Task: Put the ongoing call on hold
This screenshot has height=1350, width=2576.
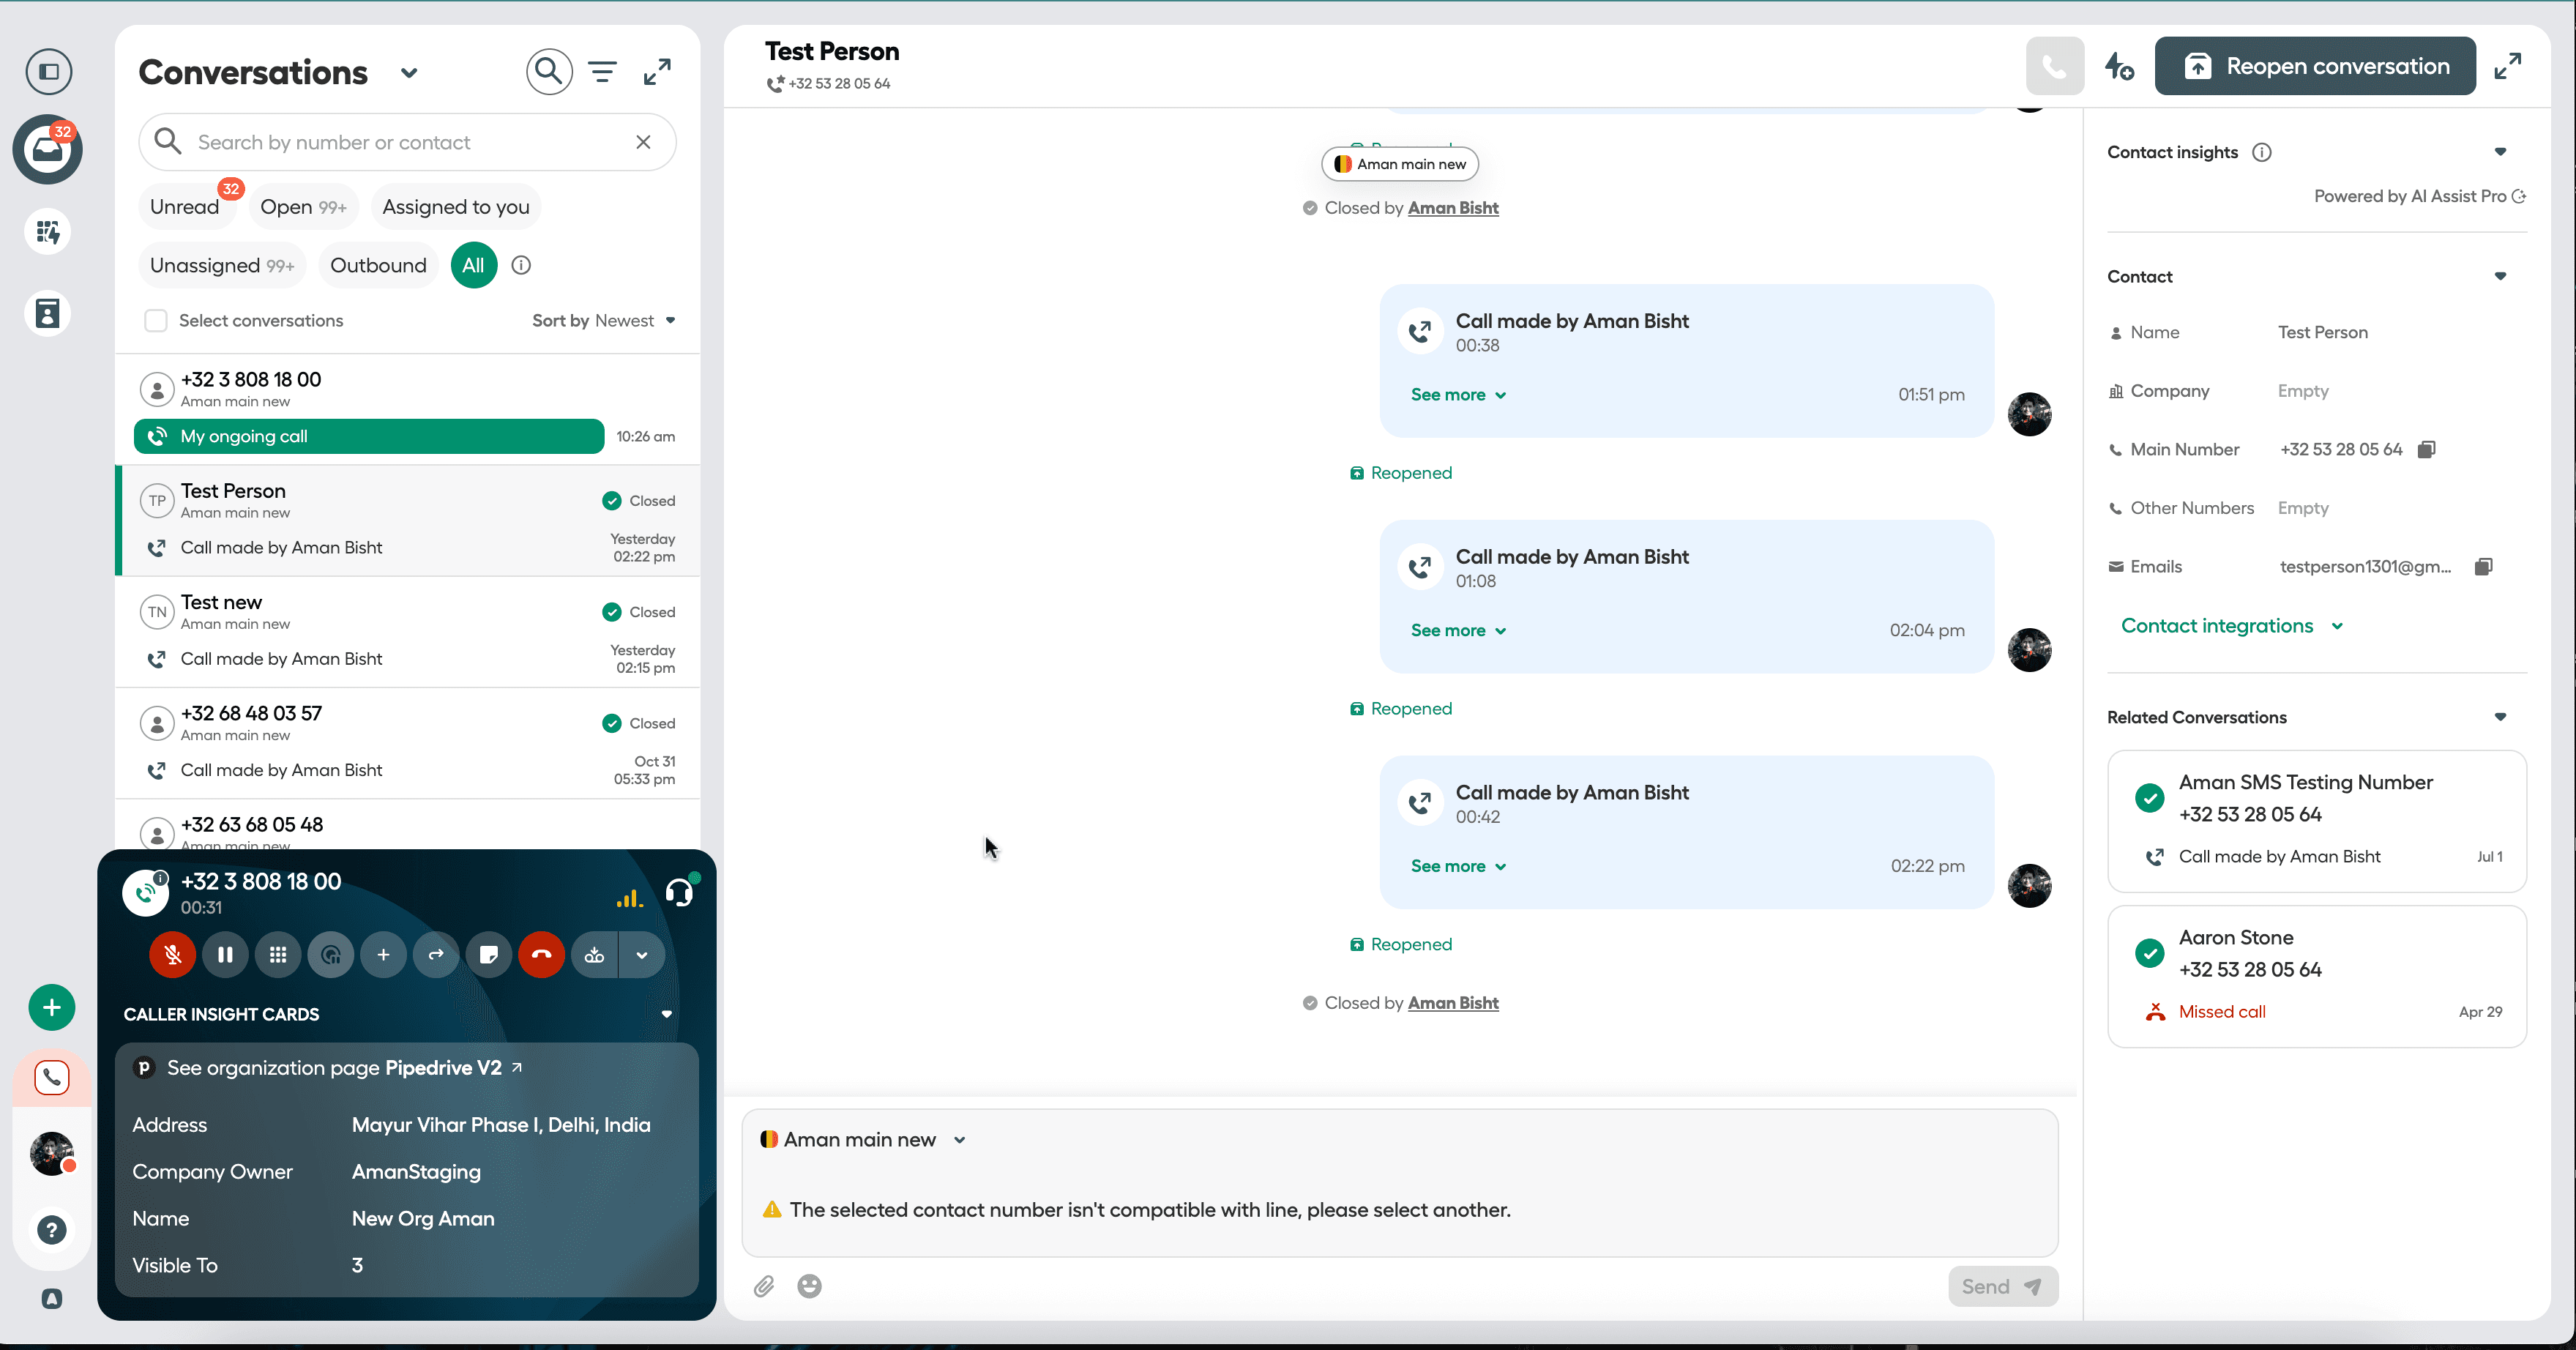Action: (x=225, y=955)
